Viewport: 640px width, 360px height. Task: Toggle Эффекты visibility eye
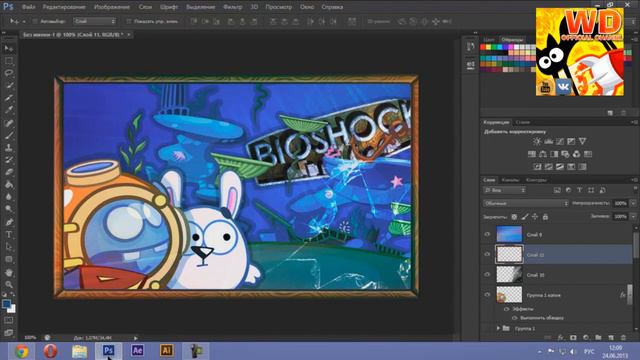tap(507, 309)
